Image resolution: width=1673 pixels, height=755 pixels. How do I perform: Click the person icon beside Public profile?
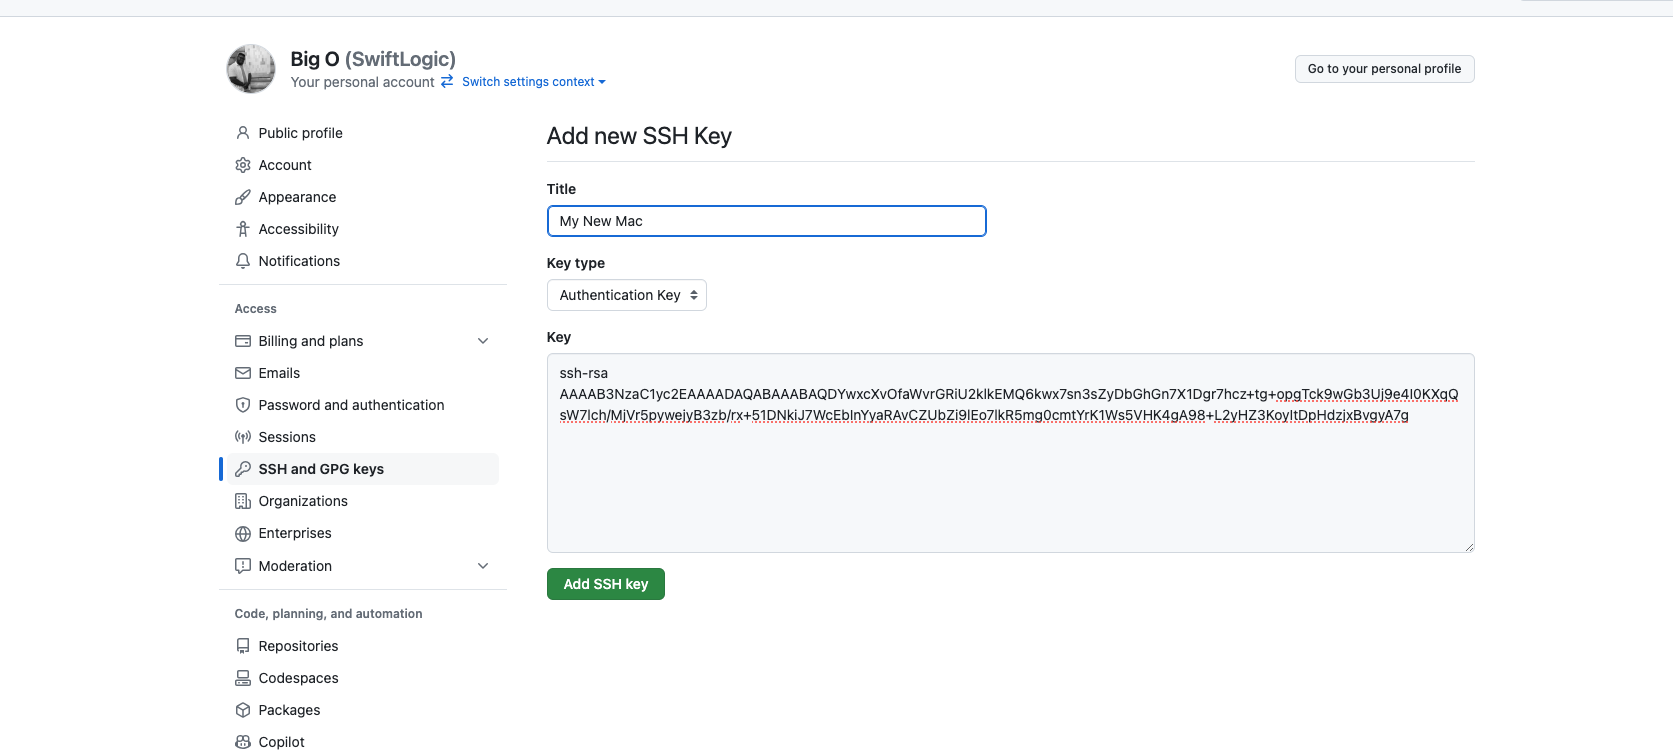tap(243, 133)
